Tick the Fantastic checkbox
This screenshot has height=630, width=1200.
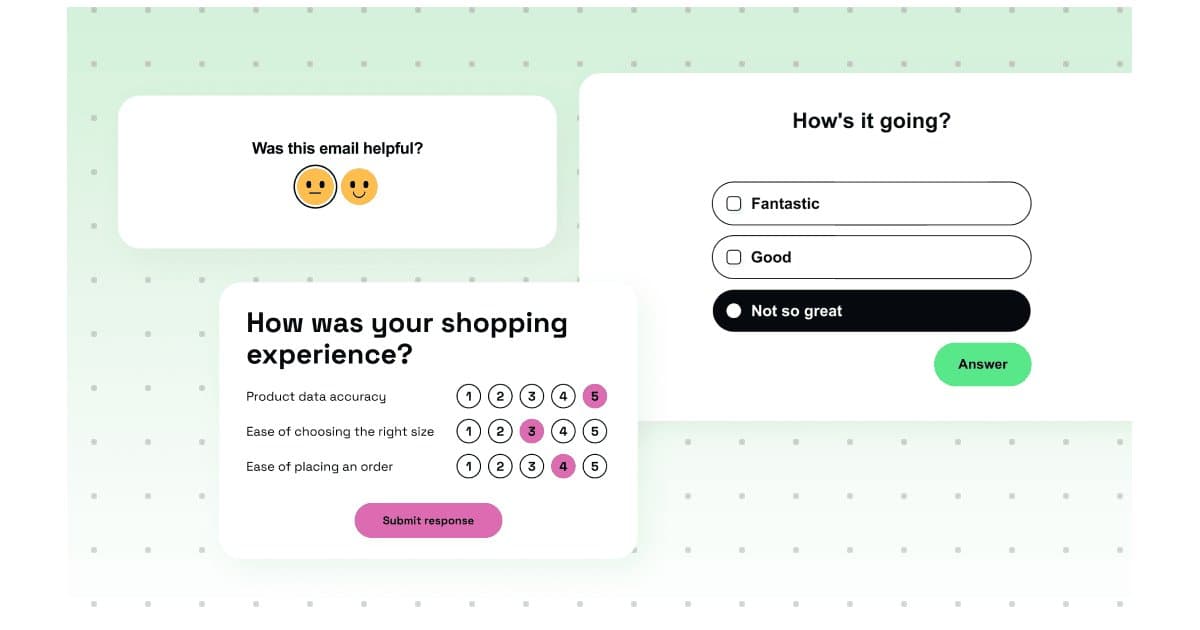click(x=734, y=203)
